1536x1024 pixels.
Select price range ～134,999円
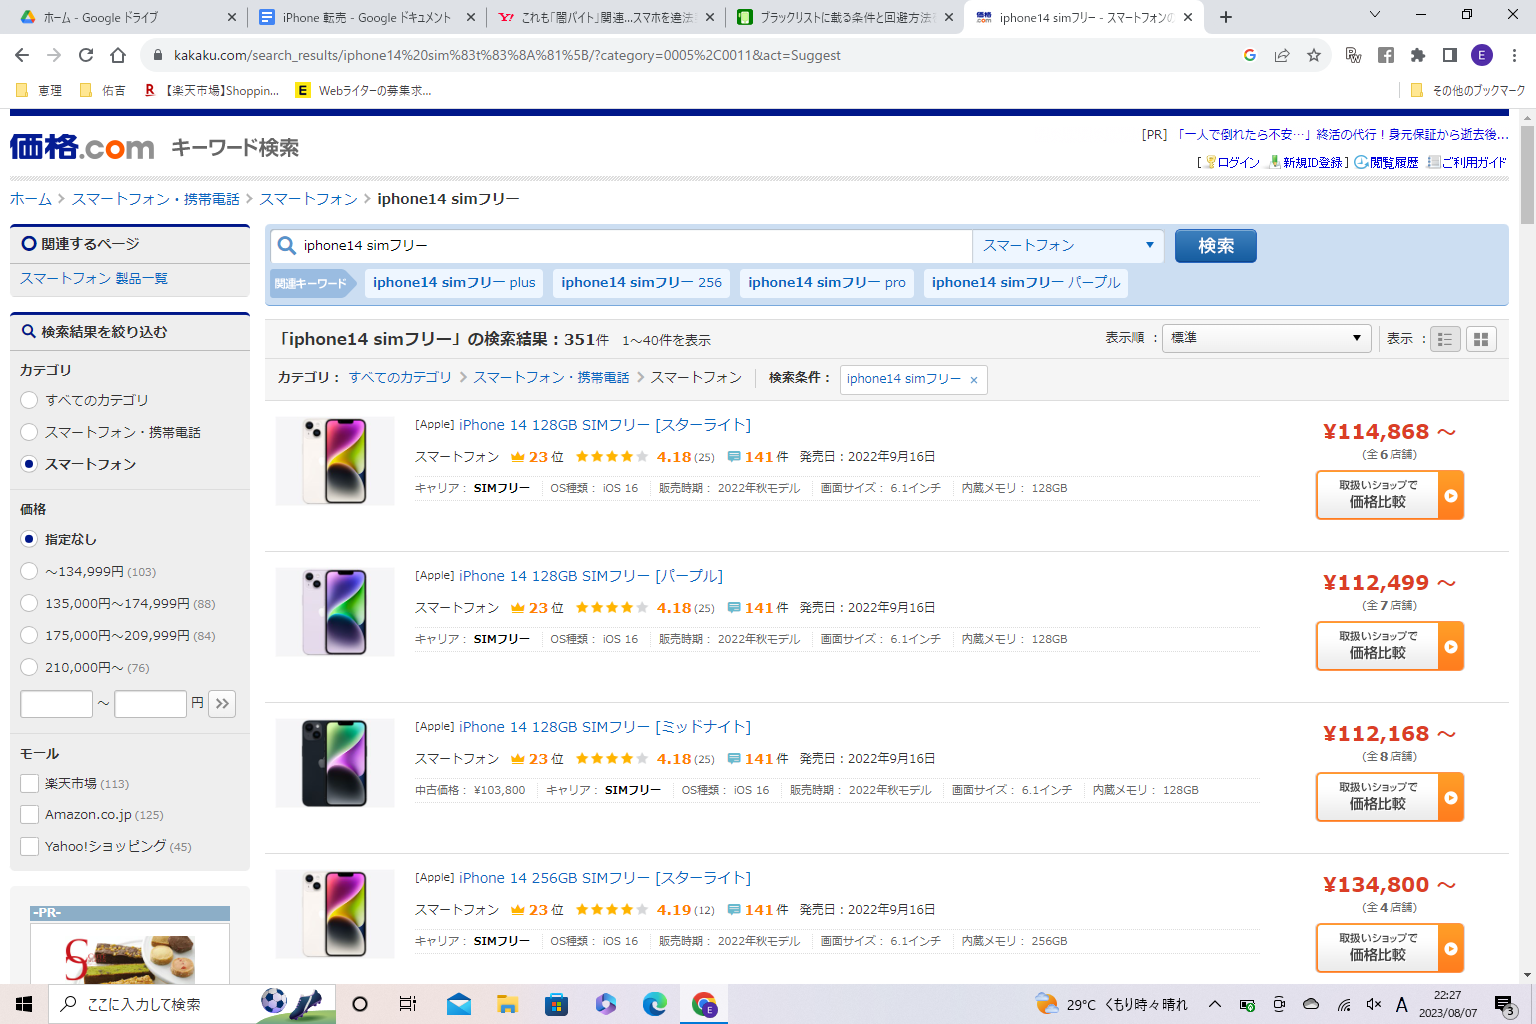click(29, 571)
